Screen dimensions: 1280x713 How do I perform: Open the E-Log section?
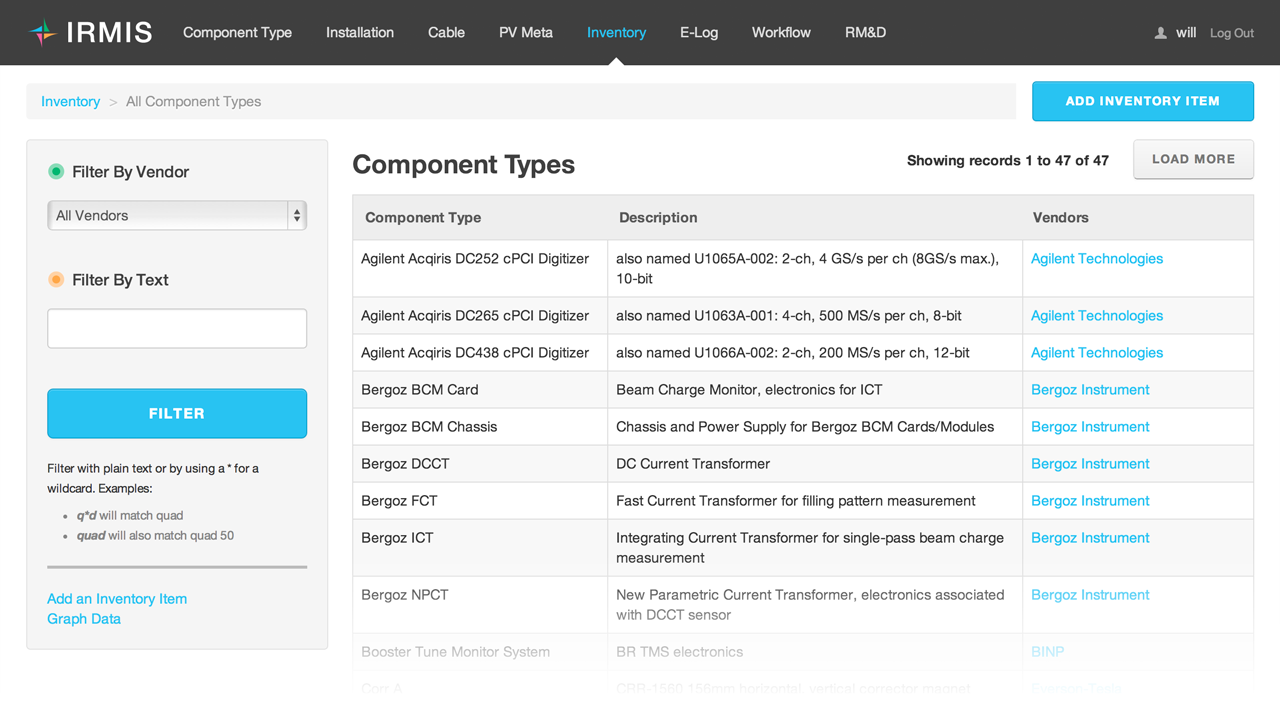click(x=699, y=33)
